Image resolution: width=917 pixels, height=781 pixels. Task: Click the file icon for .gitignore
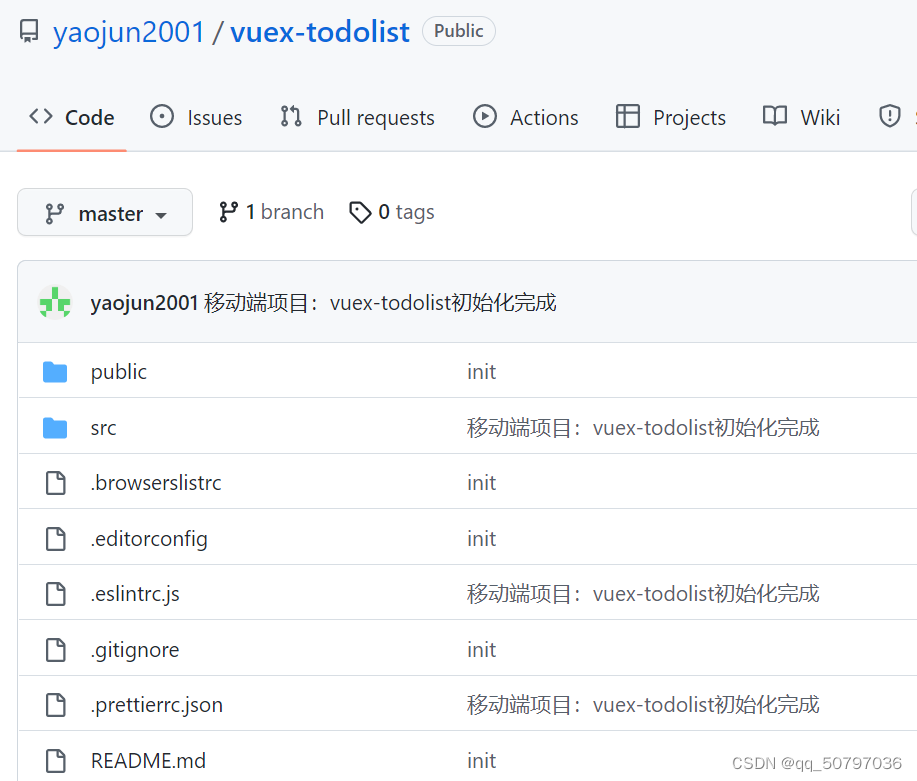(x=56, y=650)
